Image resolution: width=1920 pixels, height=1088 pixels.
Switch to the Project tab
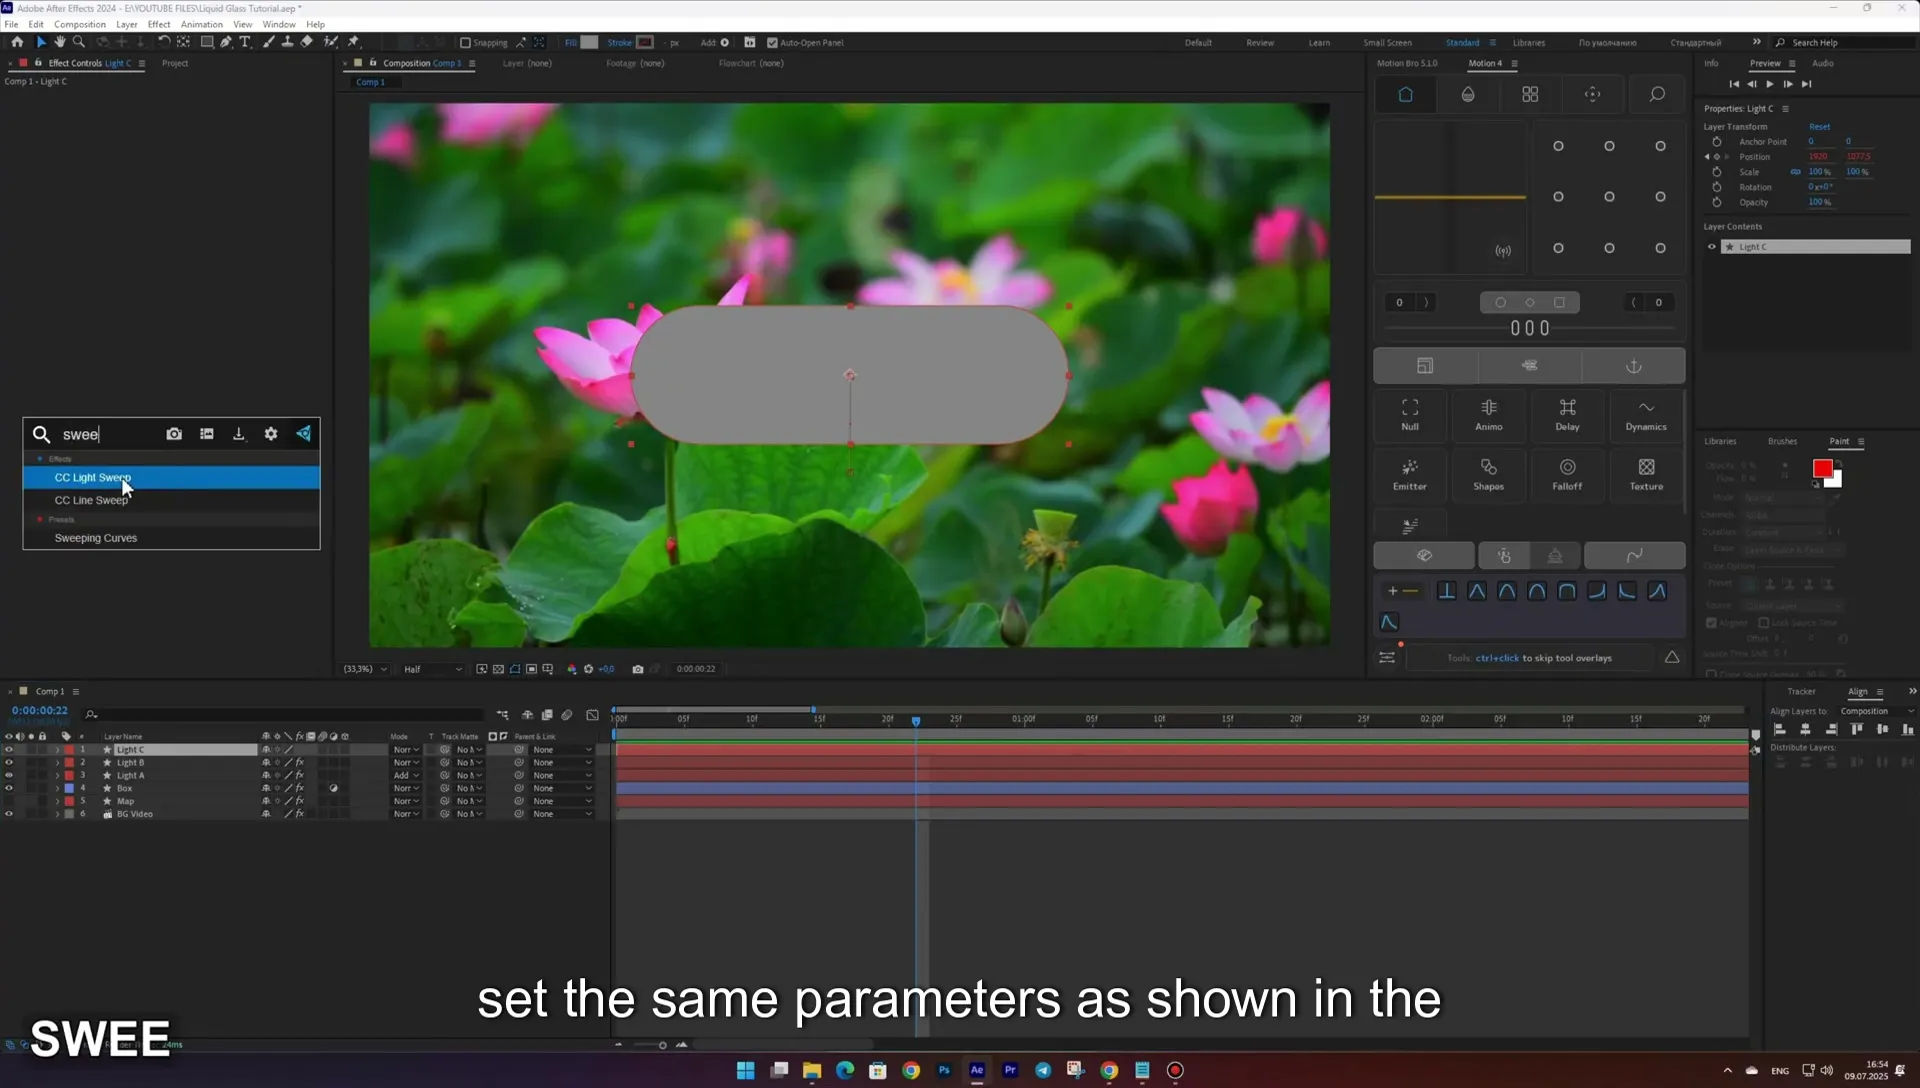[x=175, y=63]
